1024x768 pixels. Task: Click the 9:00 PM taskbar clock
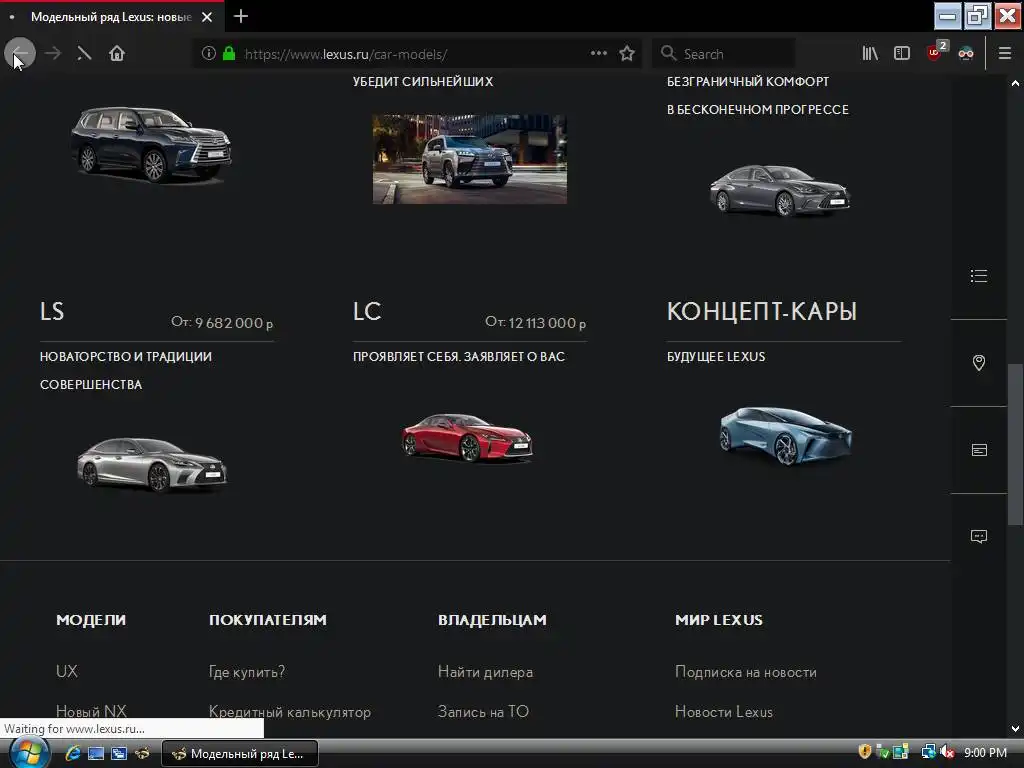point(985,752)
